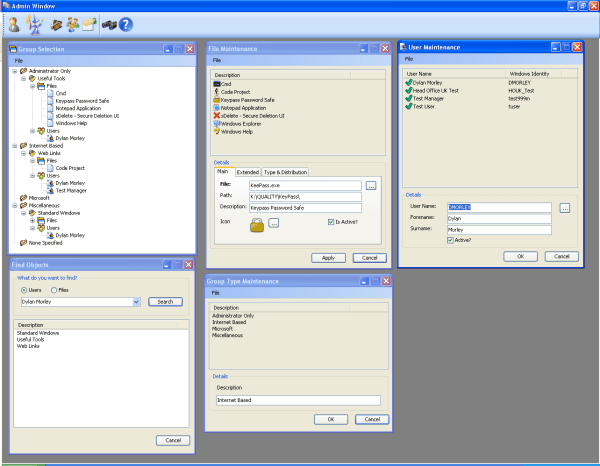Open the binoculars search tool
Viewport: 600px width, 466px height.
click(x=109, y=24)
